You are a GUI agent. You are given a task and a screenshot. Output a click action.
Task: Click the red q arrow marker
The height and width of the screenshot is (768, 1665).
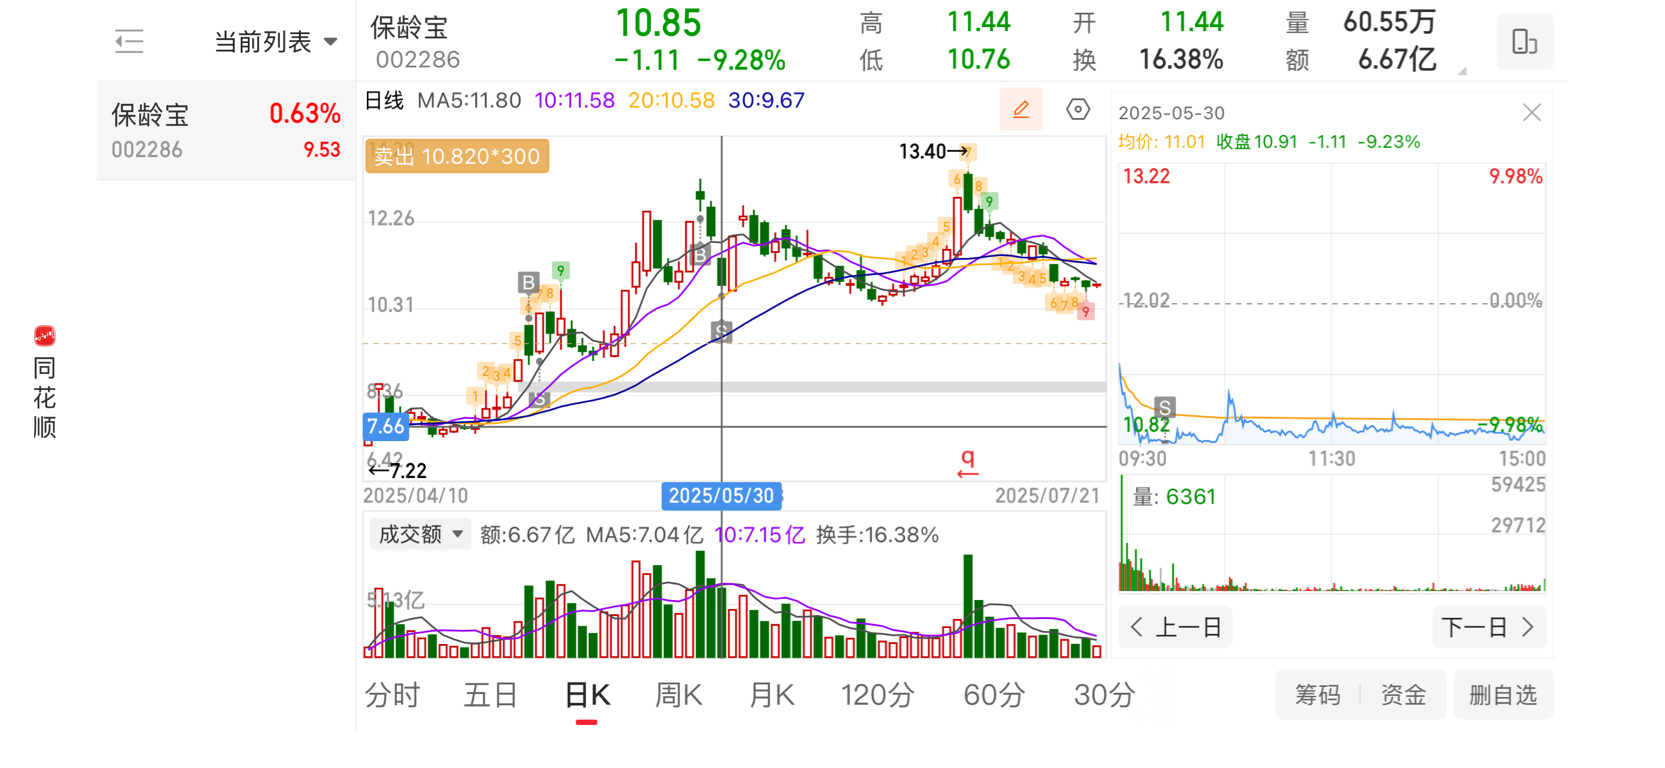[967, 462]
